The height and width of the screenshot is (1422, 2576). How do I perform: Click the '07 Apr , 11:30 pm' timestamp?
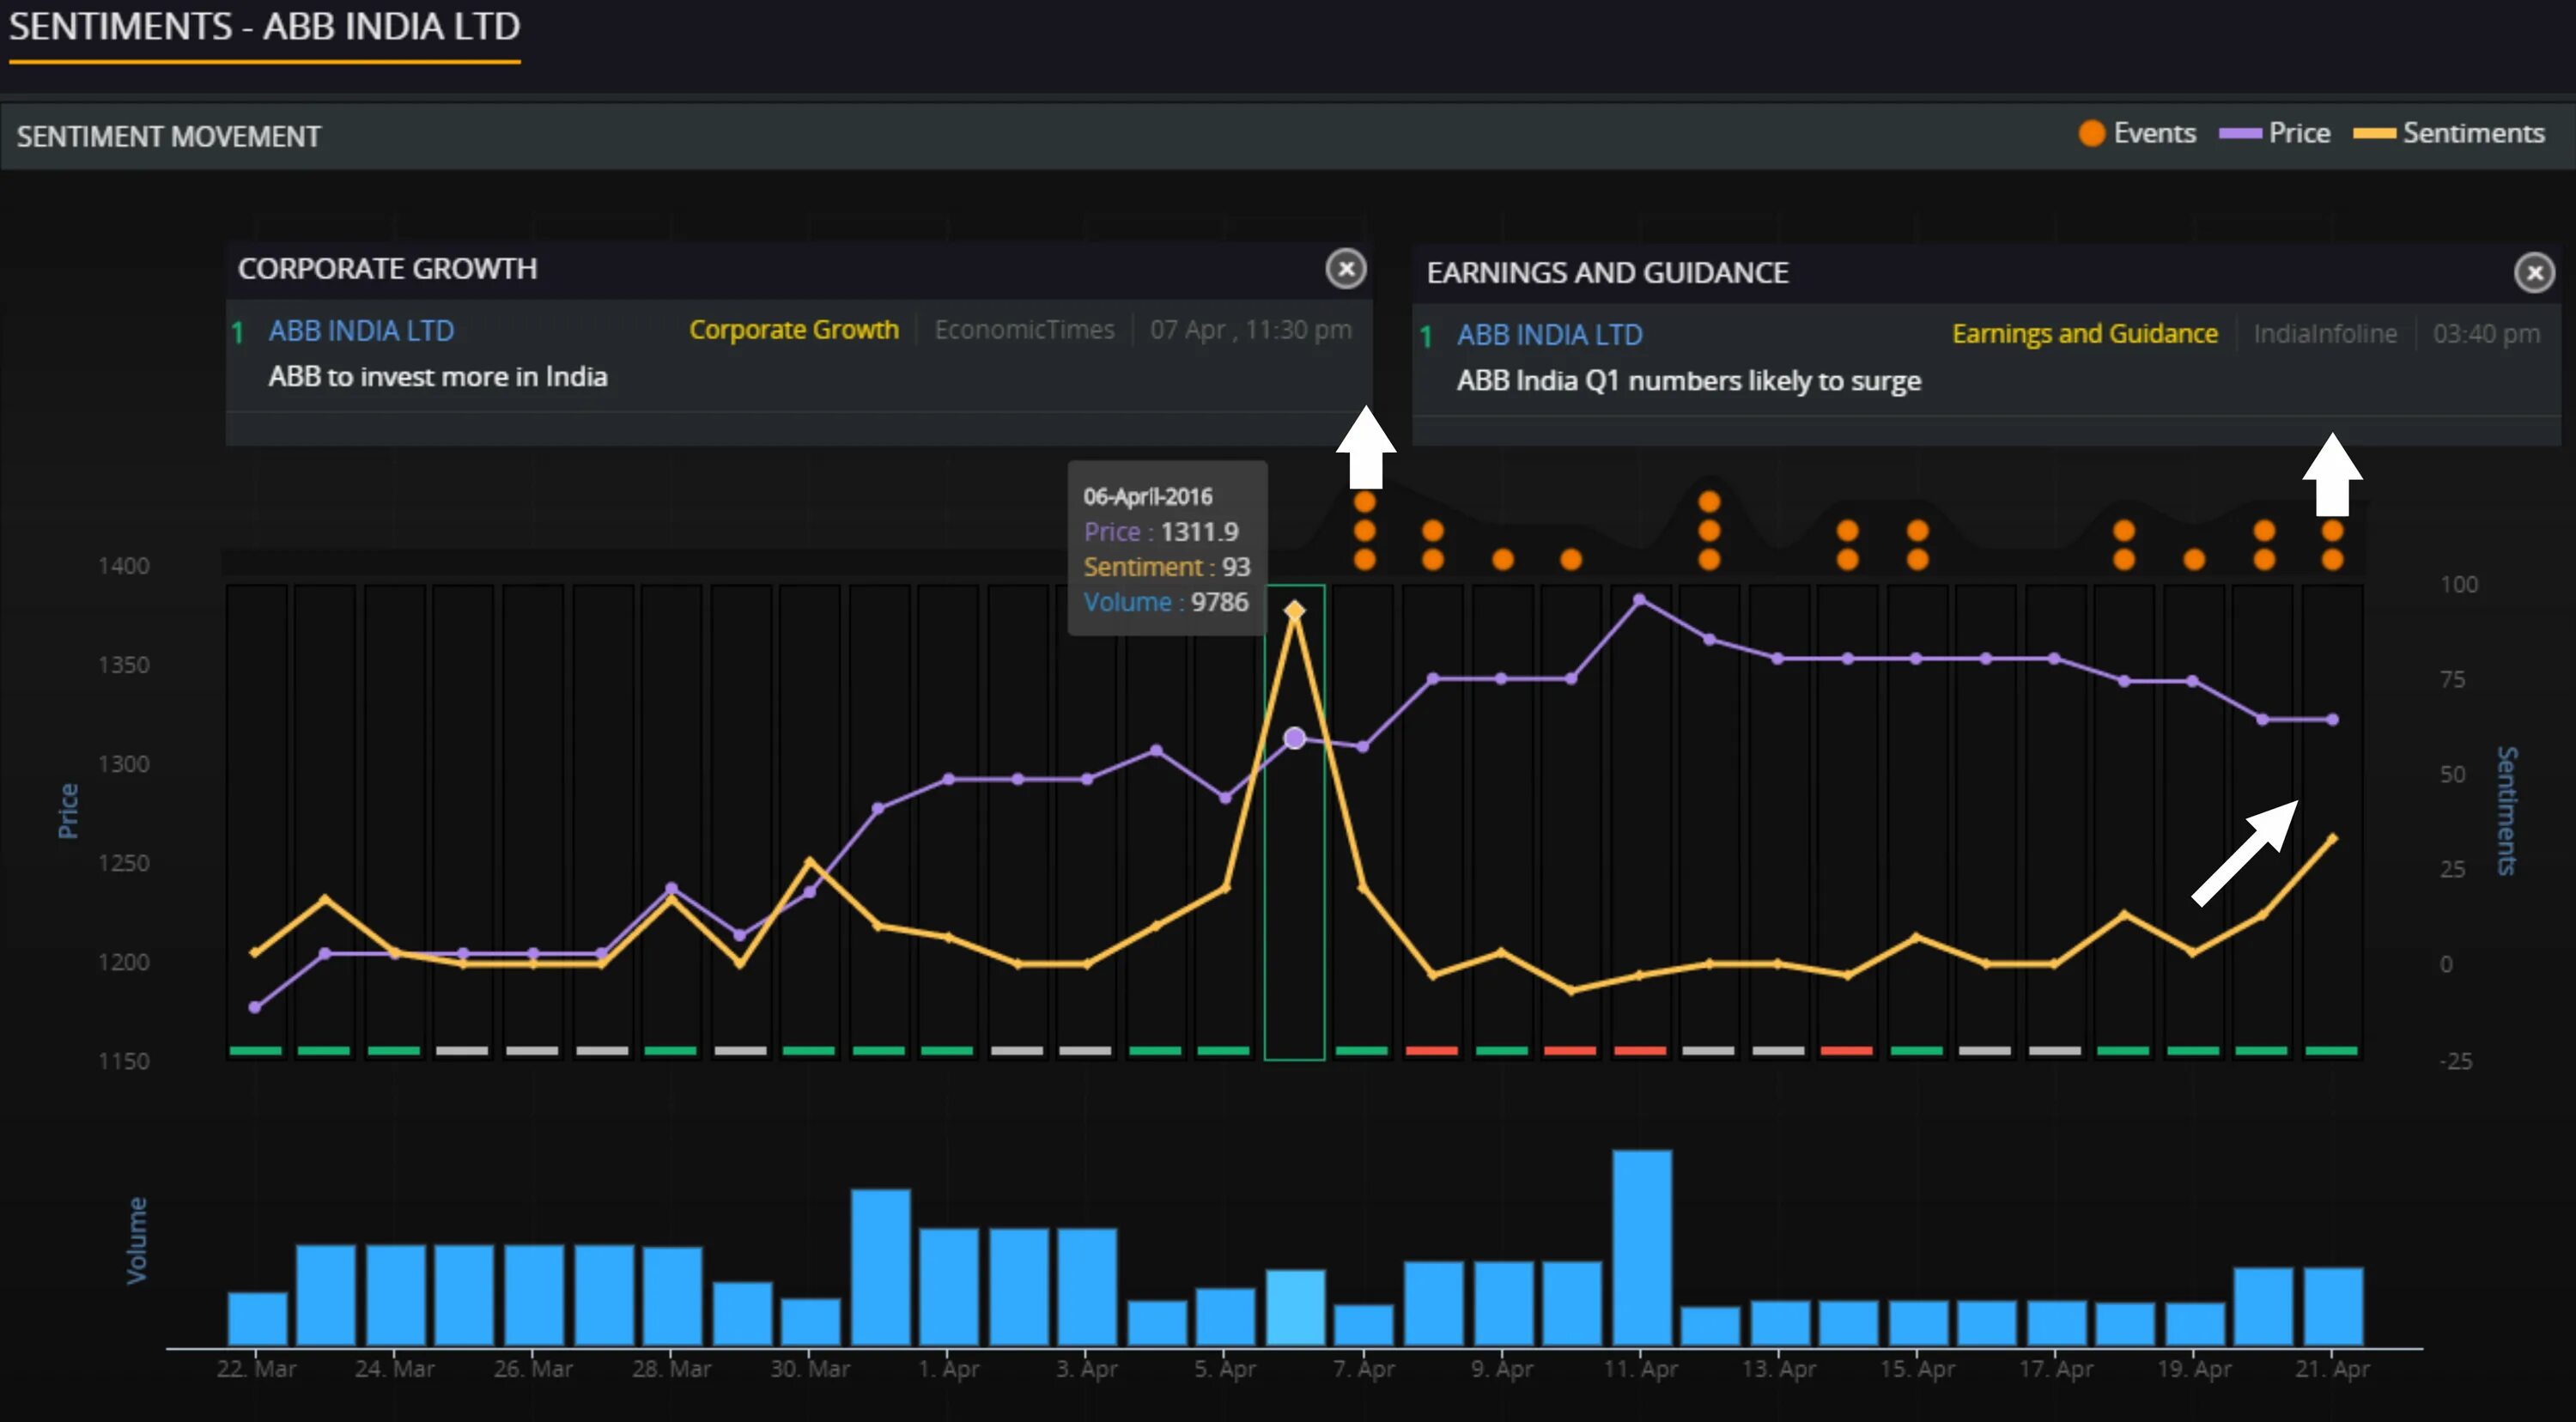[x=1250, y=330]
